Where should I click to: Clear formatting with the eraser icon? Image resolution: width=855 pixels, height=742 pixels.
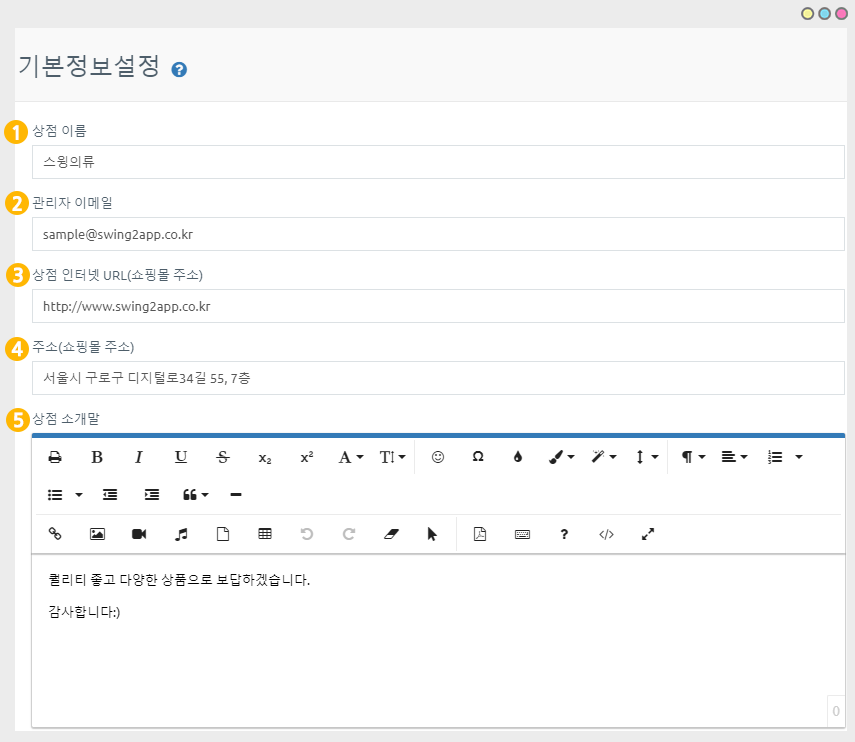[391, 534]
